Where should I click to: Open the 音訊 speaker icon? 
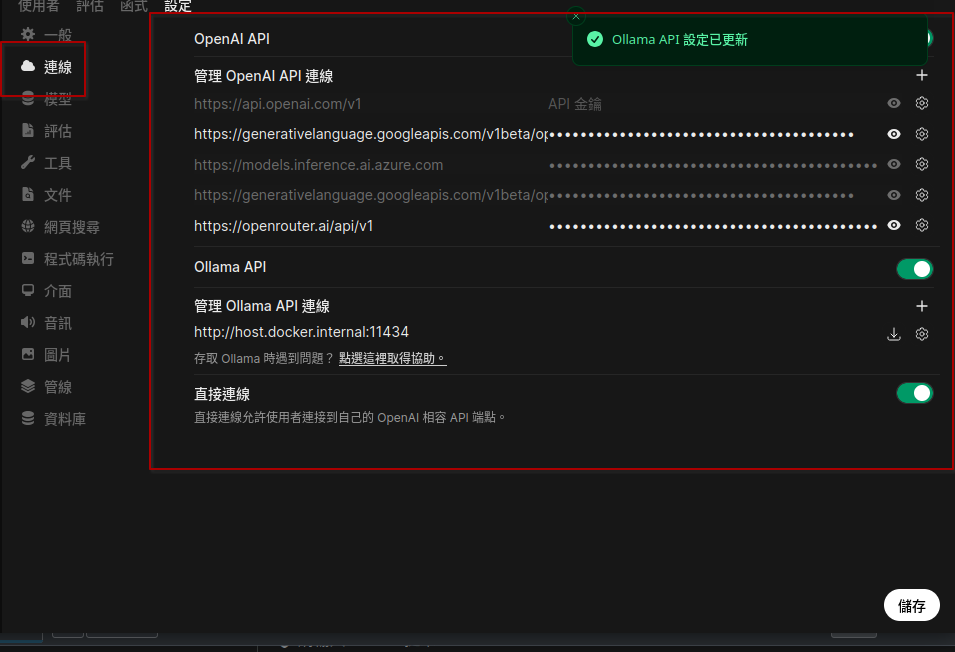click(x=28, y=322)
